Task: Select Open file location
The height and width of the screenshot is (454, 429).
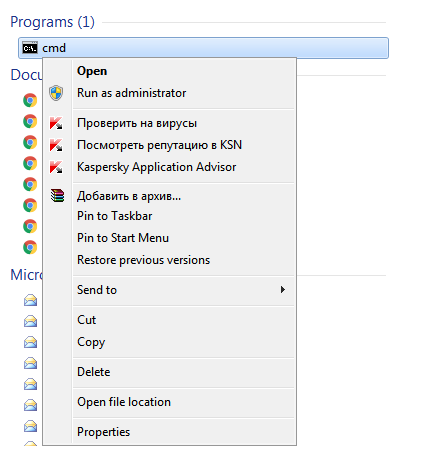Action: 124,402
